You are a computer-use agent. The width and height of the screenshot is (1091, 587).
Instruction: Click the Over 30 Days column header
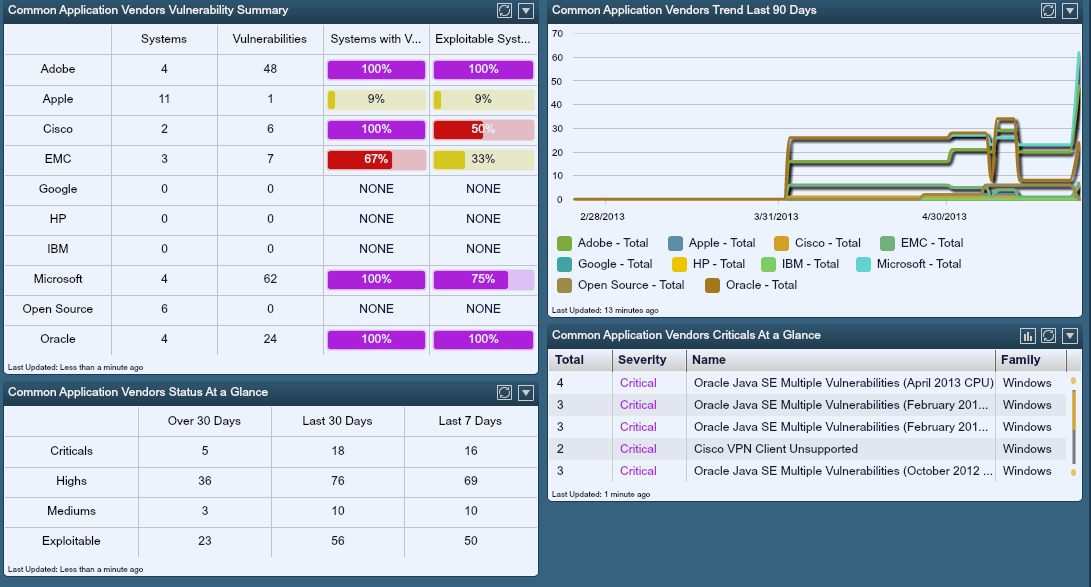[204, 421]
